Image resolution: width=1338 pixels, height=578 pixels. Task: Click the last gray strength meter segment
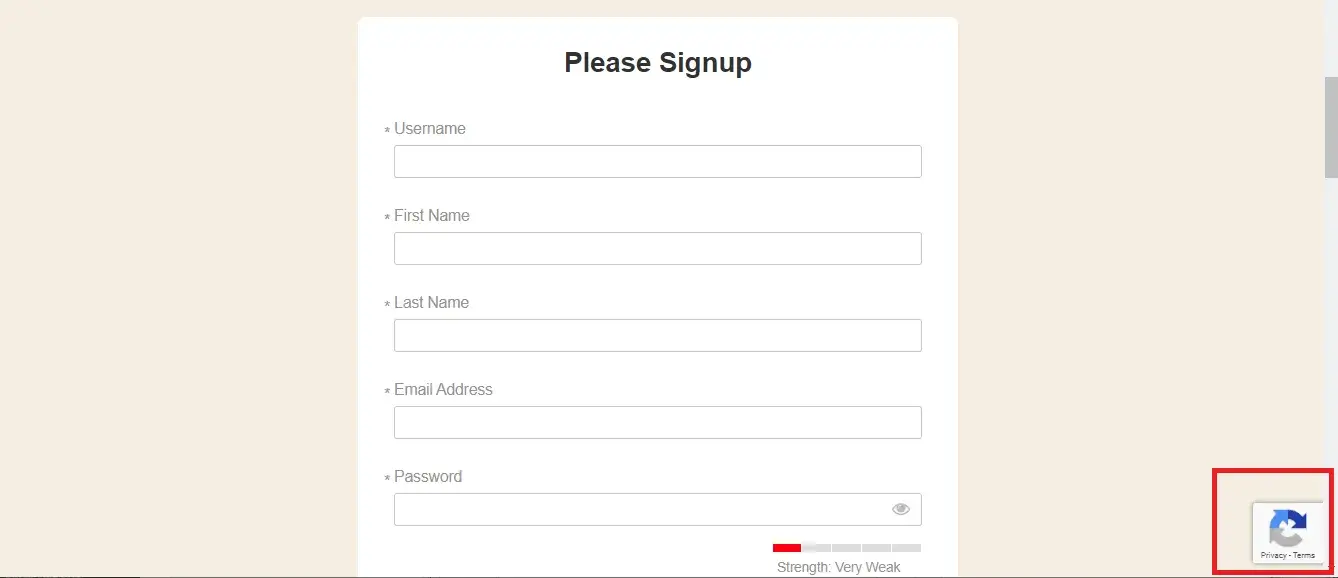click(907, 548)
